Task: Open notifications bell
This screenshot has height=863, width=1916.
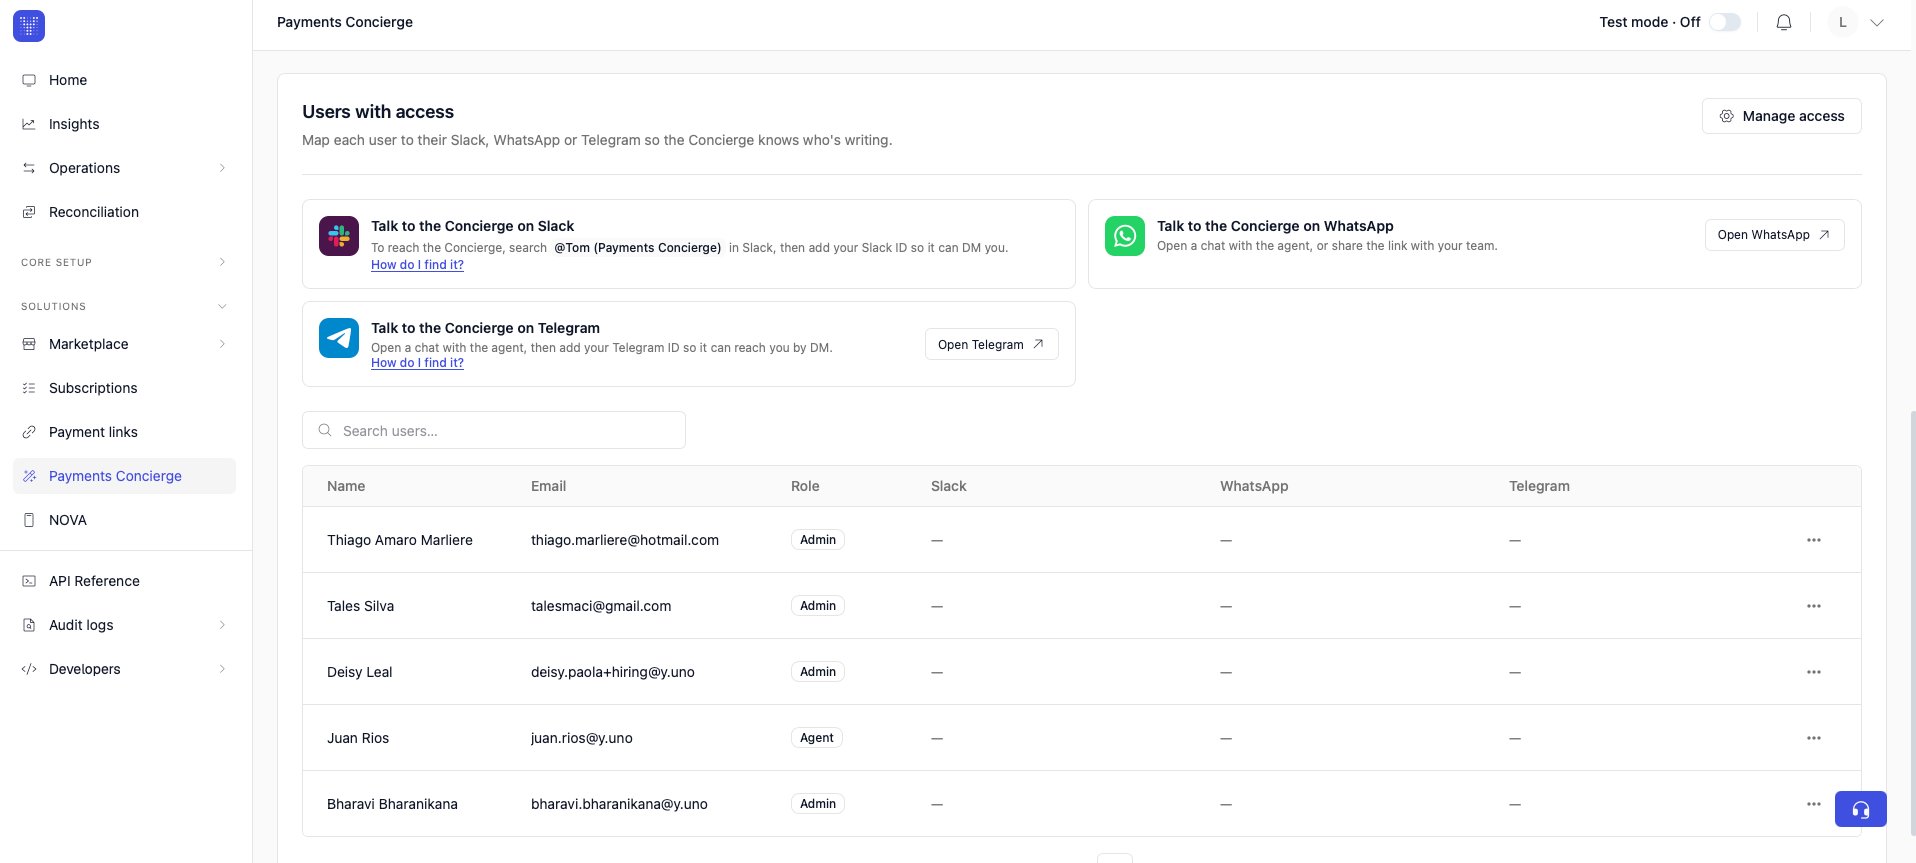Action: (x=1784, y=22)
